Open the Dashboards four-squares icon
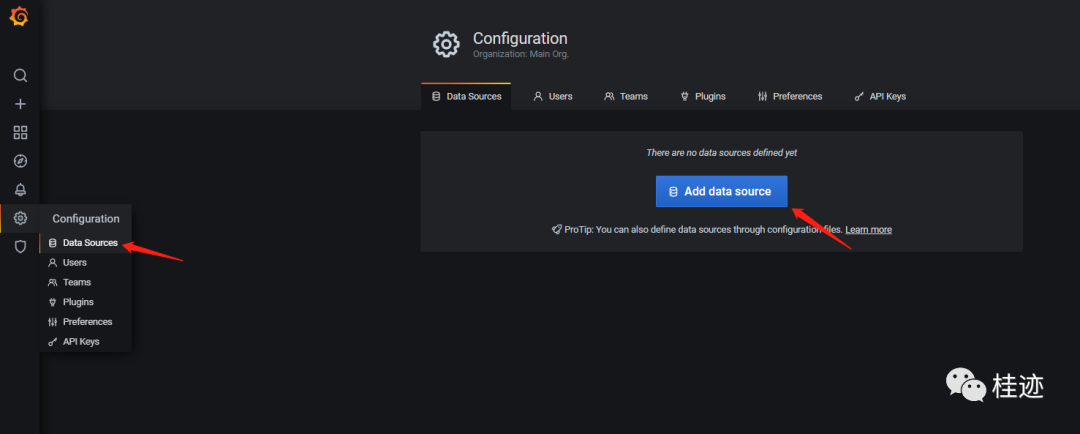1080x434 pixels. 20,132
